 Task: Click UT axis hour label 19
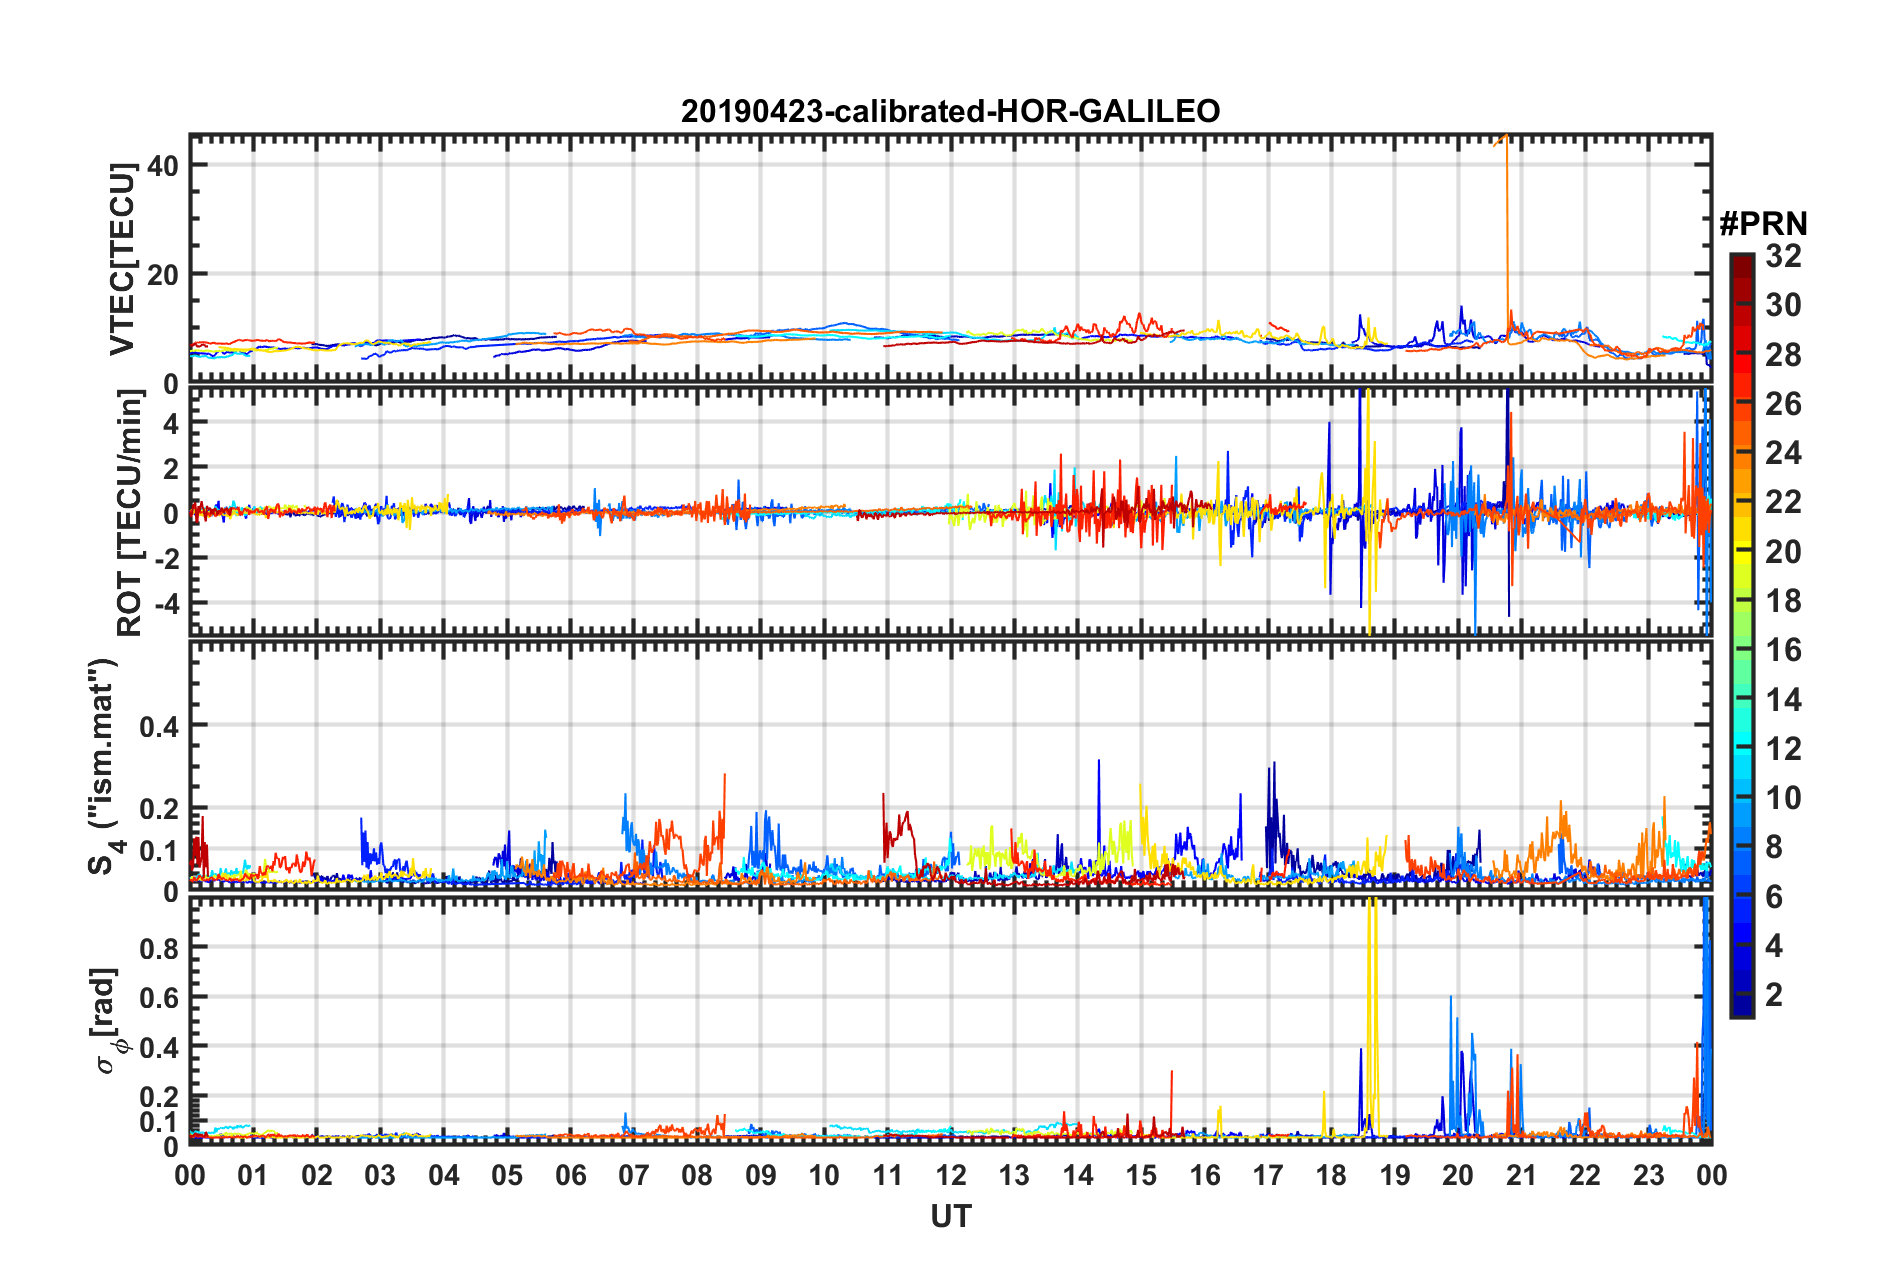pyautogui.click(x=1395, y=1176)
